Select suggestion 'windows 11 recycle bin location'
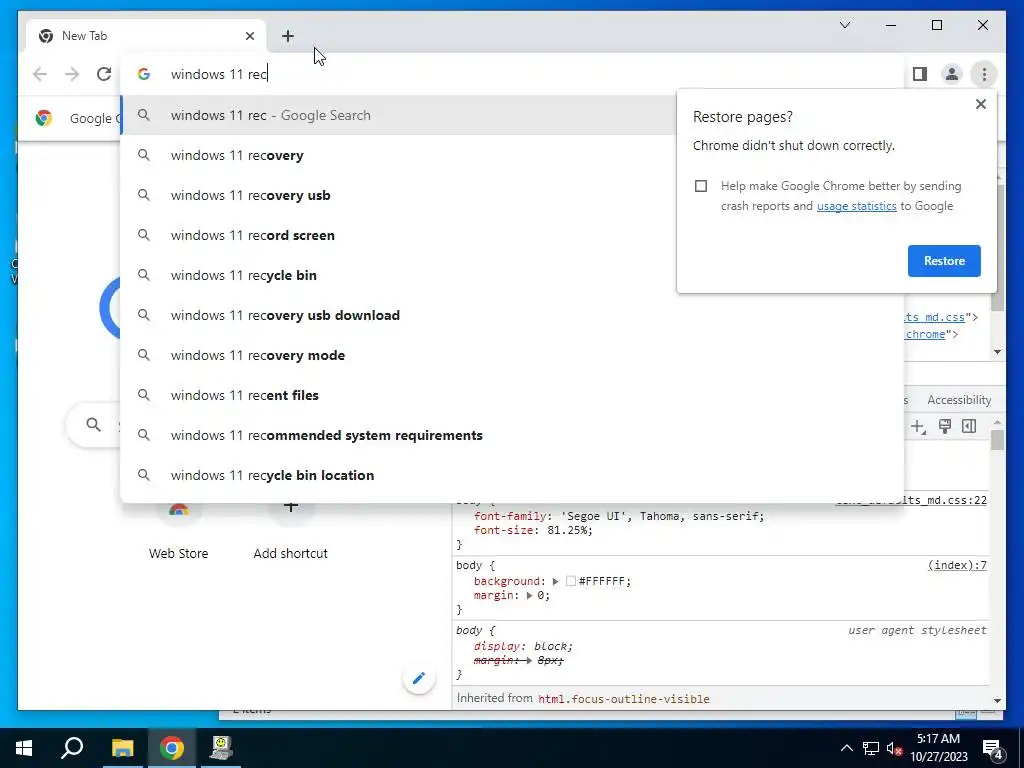Image resolution: width=1024 pixels, height=768 pixels. click(513, 475)
